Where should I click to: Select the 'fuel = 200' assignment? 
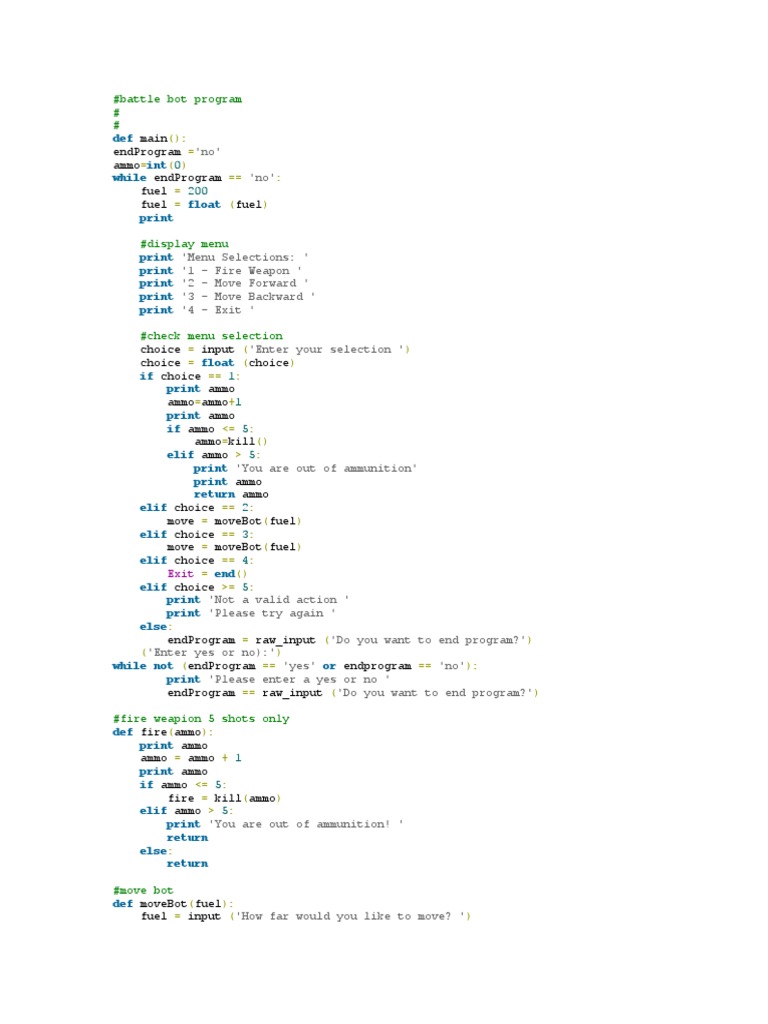coord(174,191)
